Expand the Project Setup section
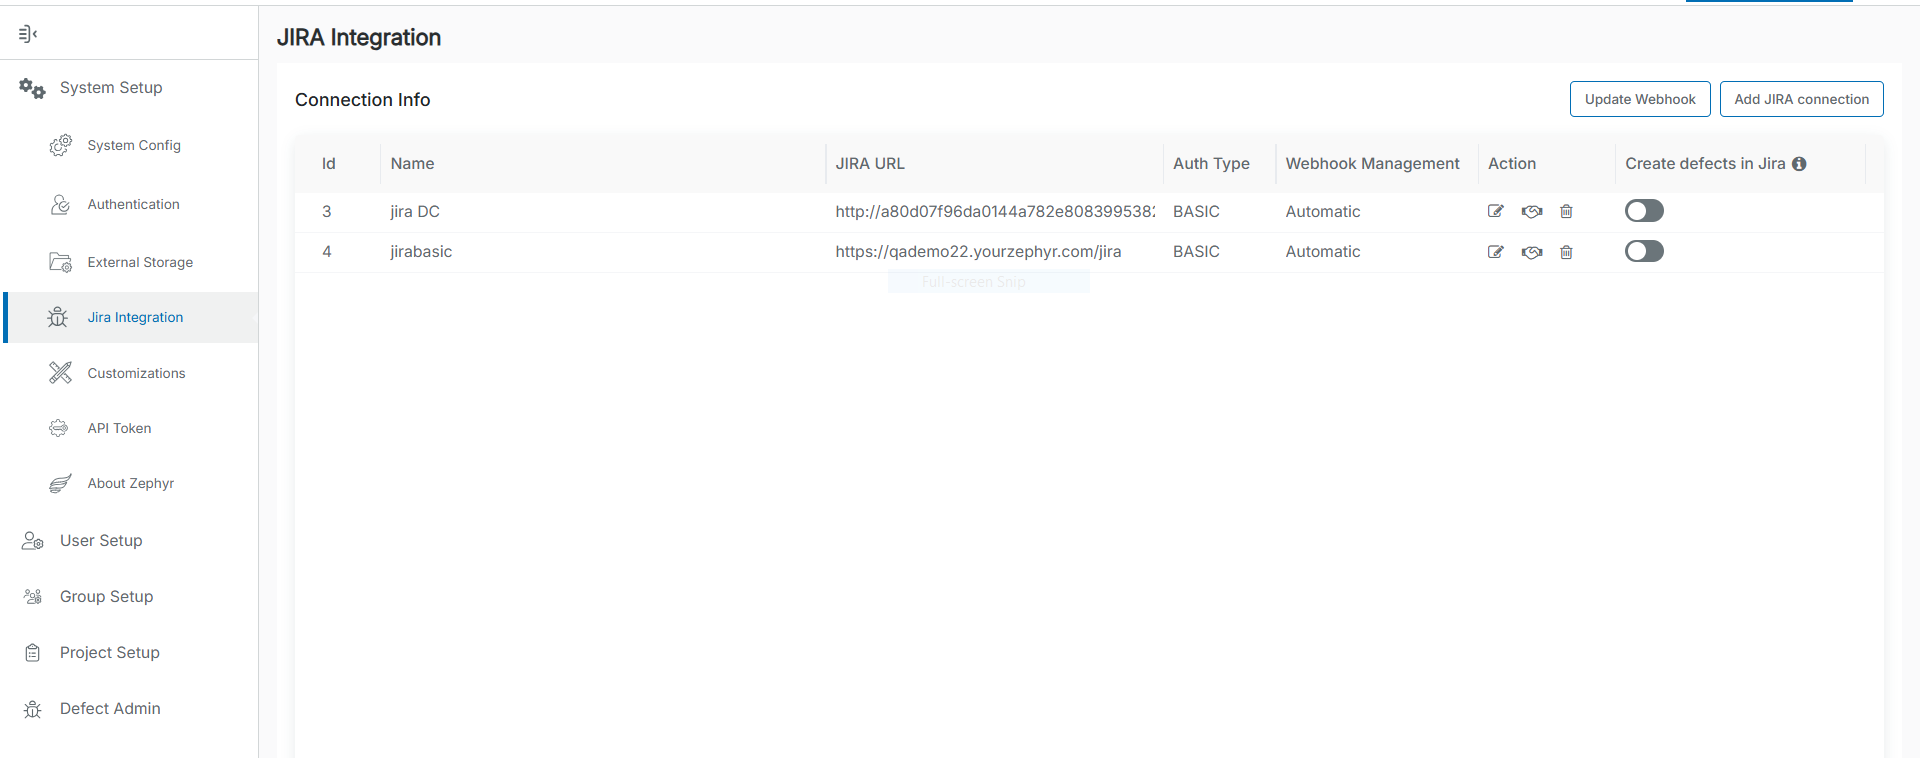1920x758 pixels. click(109, 653)
